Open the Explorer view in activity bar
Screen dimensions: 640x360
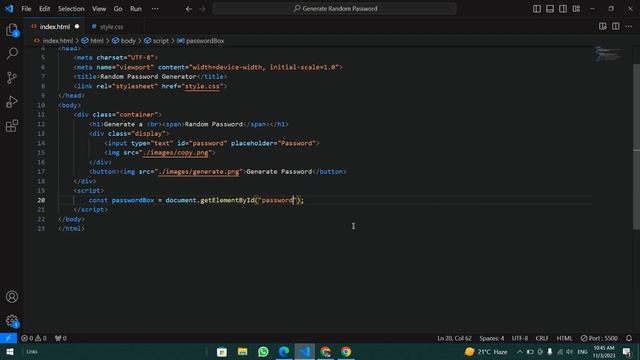coord(12,30)
